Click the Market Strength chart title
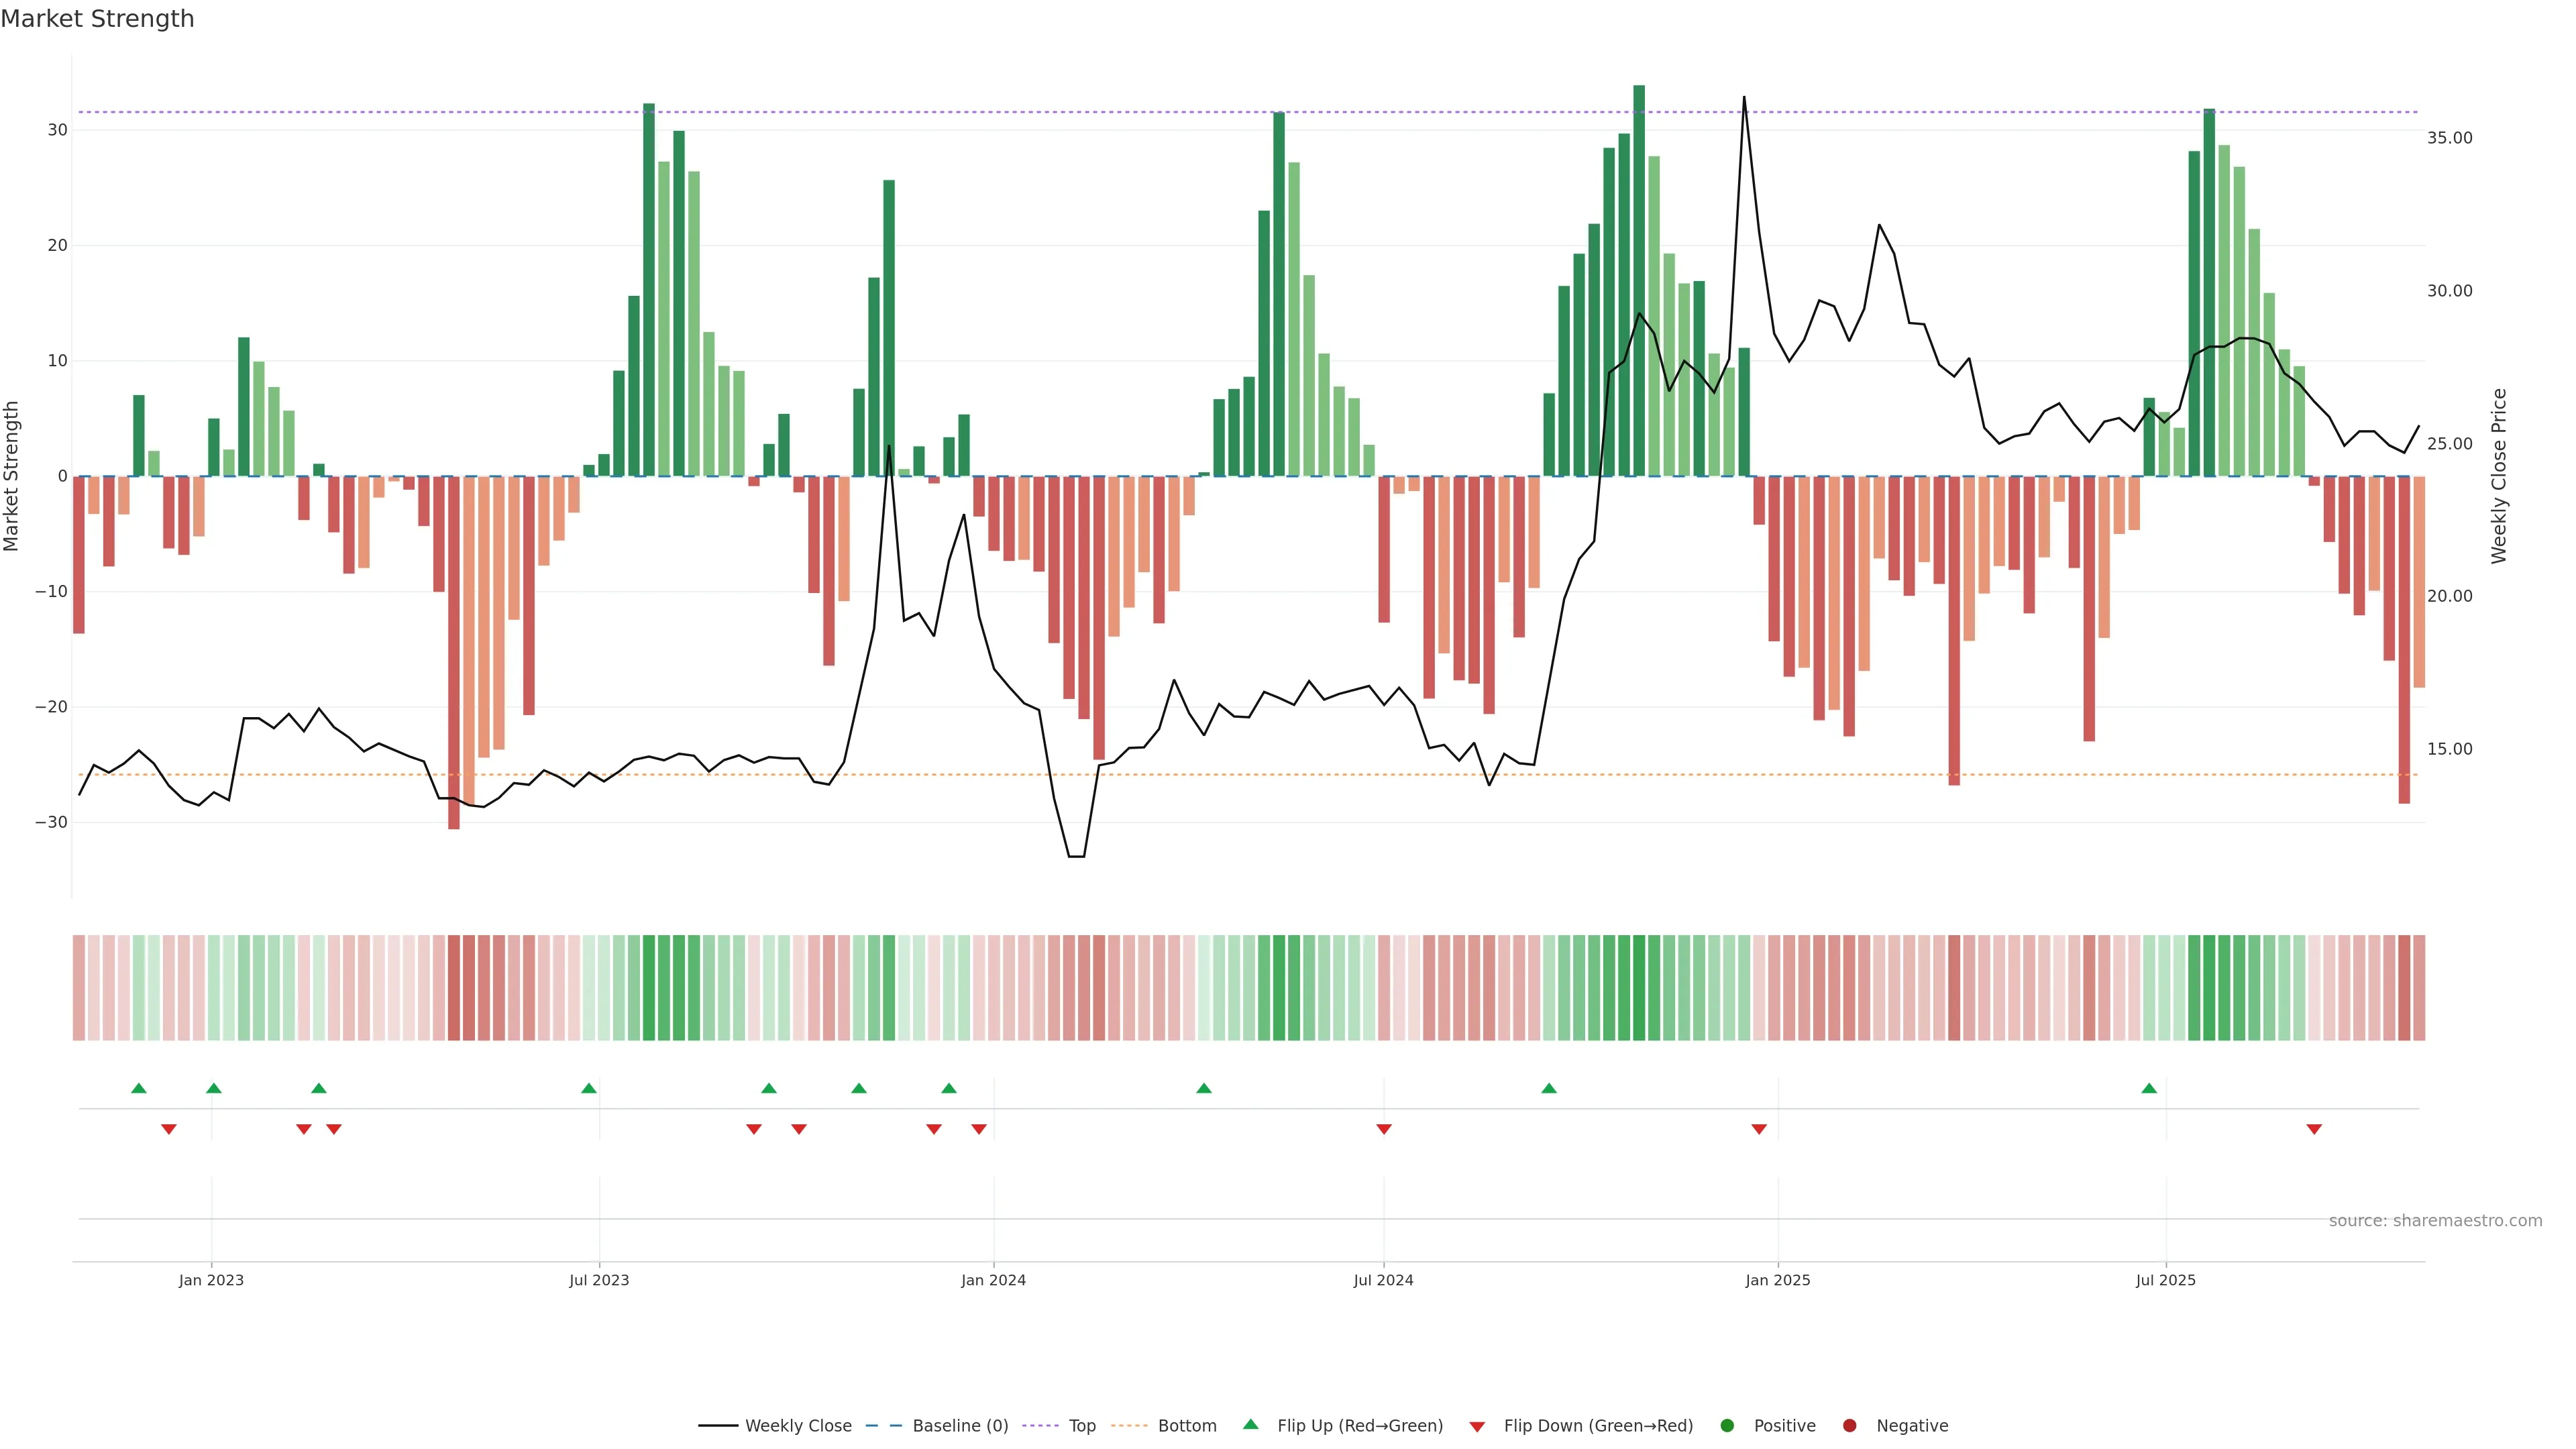The width and height of the screenshot is (2576, 1449). pos(97,19)
